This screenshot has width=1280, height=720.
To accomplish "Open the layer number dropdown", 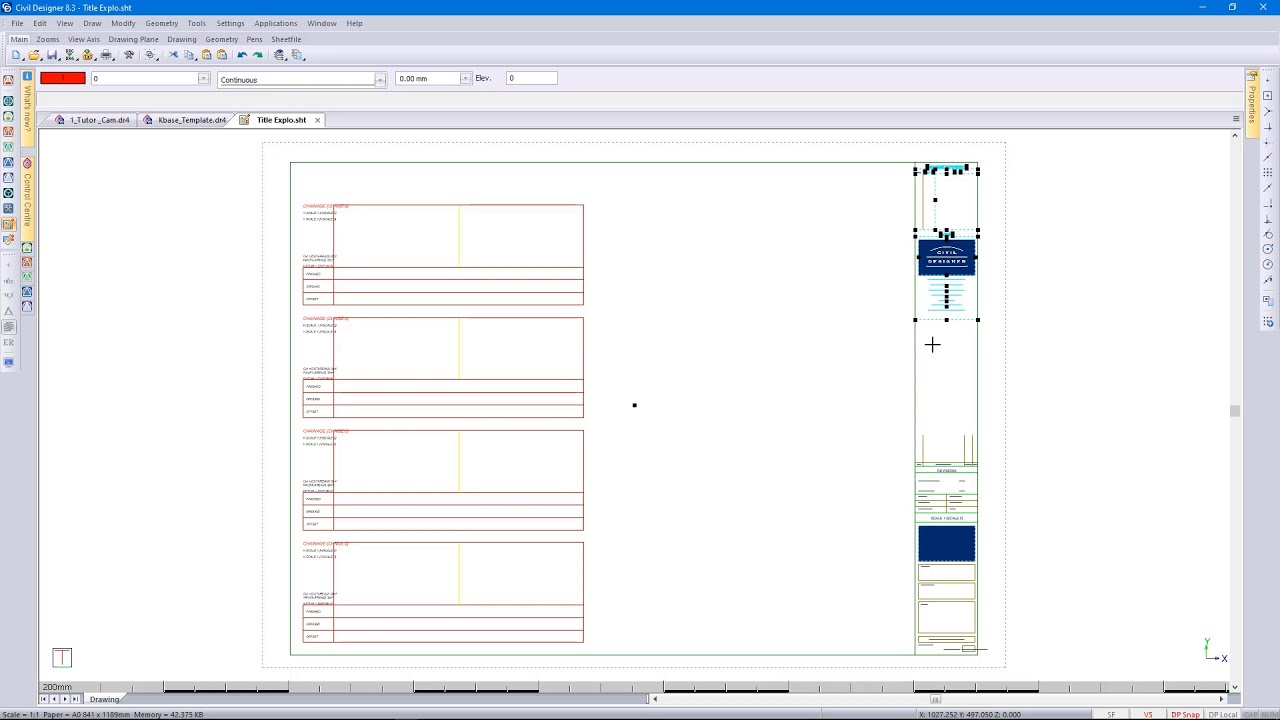I will 203,78.
